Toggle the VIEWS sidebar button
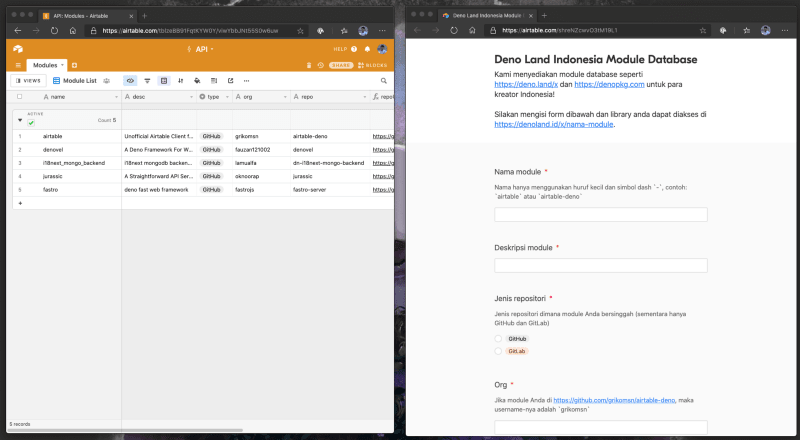This screenshot has width=800, height=440. (29, 81)
